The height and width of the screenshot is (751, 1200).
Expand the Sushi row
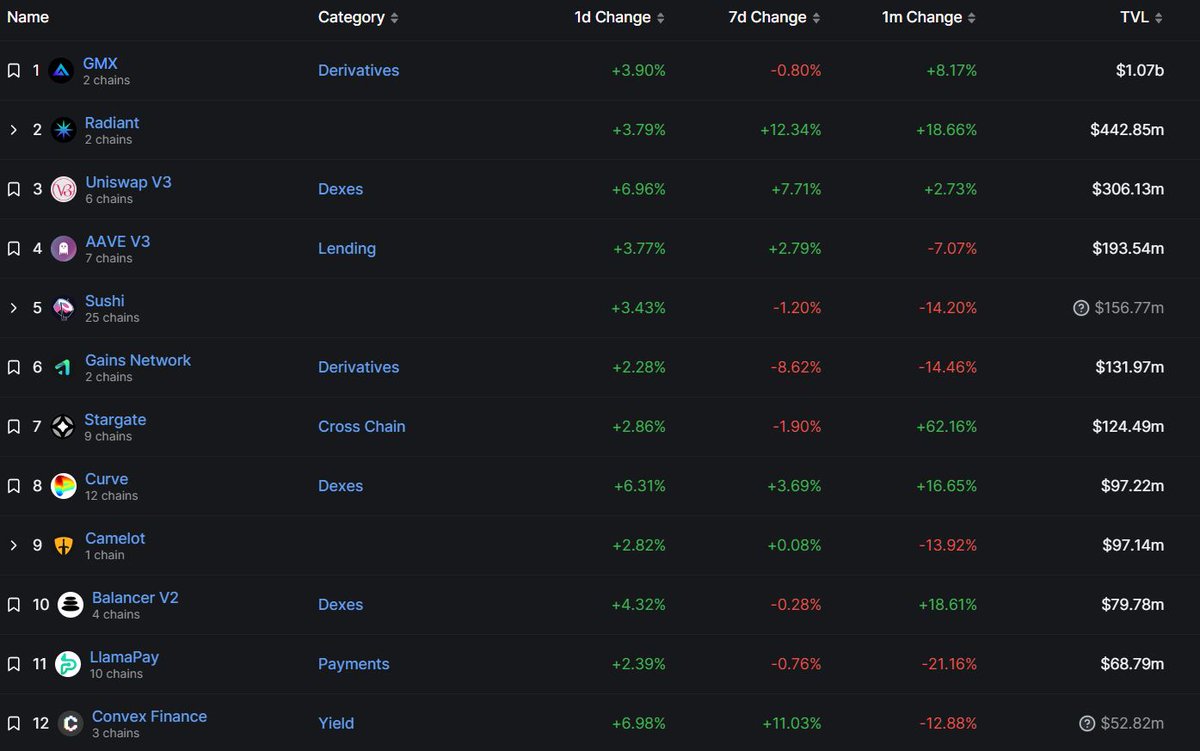[14, 308]
